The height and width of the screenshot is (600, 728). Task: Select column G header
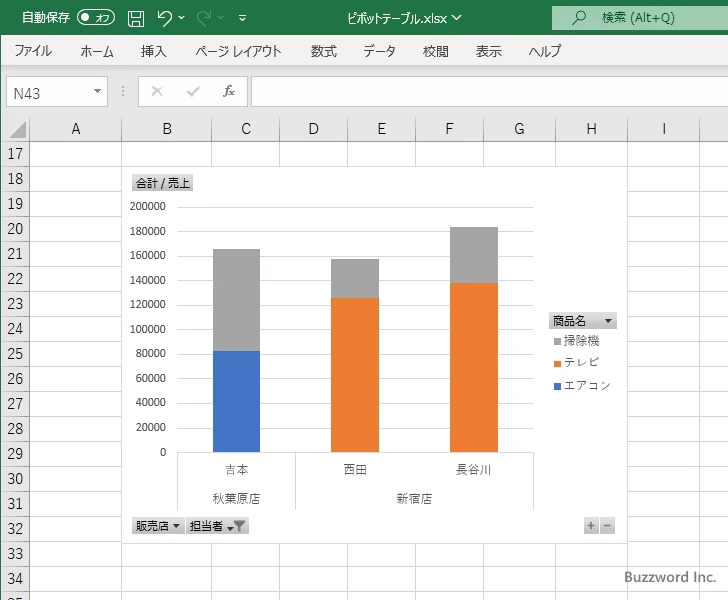coord(519,129)
